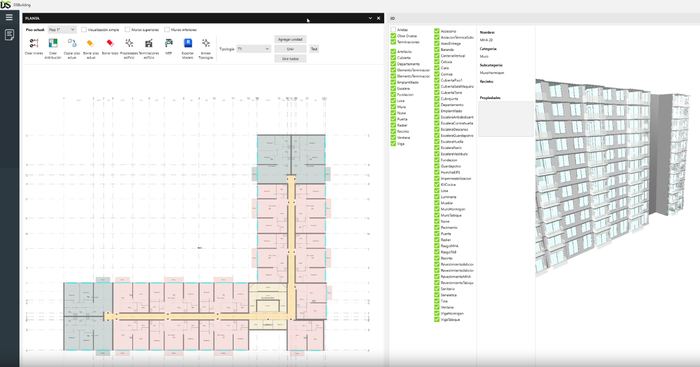Click the DSBuilding app logo
This screenshot has height=367, width=700.
[5, 4]
